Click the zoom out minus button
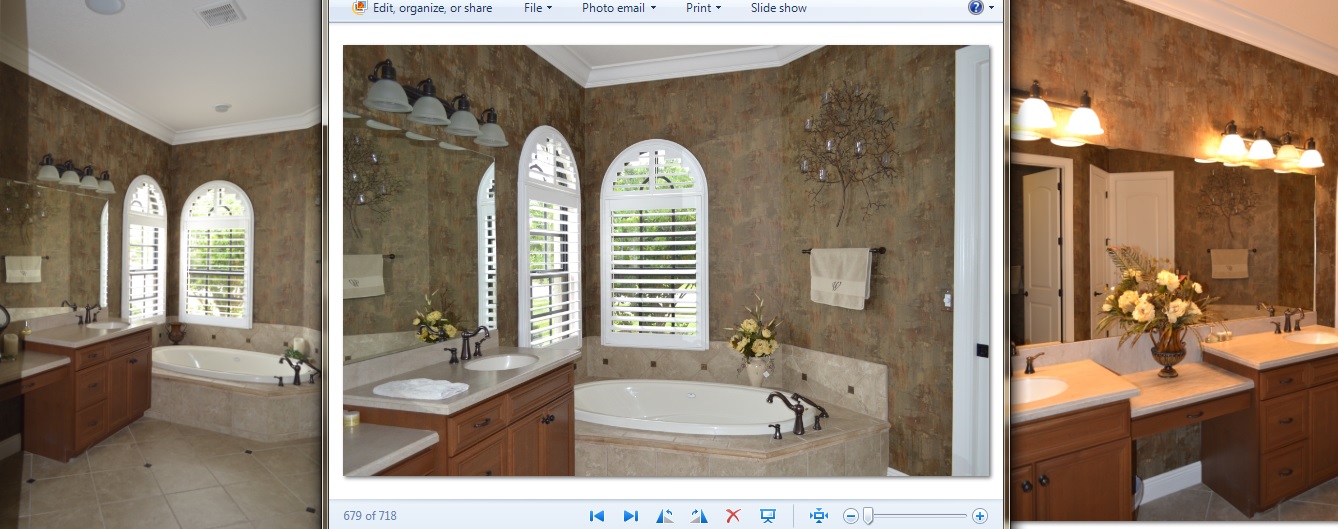Image resolution: width=1338 pixels, height=529 pixels. [x=851, y=516]
